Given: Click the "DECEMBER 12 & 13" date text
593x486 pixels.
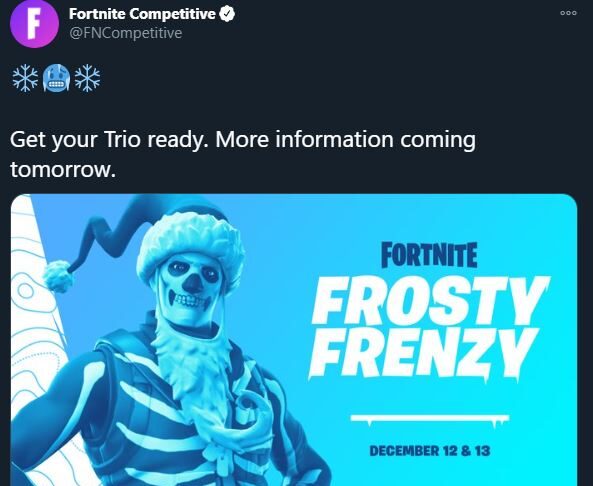Looking at the screenshot, I should 430,451.
